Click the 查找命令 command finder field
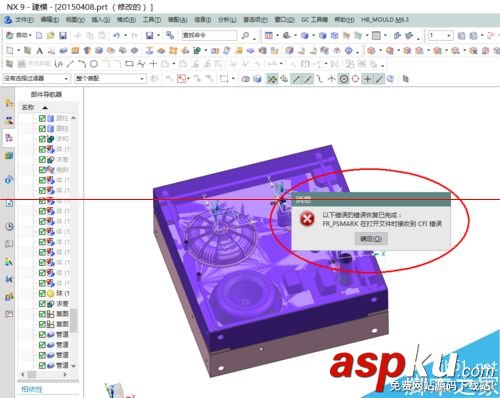The height and width of the screenshot is (398, 500). pos(209,35)
